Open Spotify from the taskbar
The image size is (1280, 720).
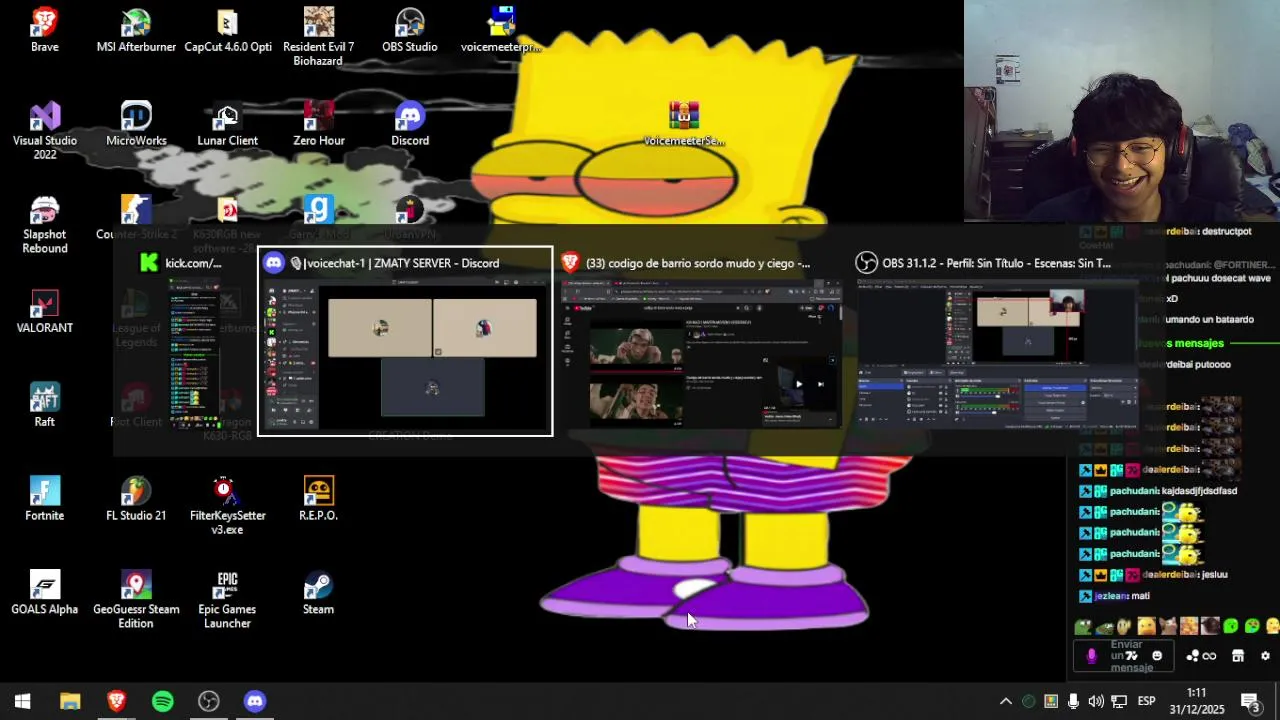(162, 701)
